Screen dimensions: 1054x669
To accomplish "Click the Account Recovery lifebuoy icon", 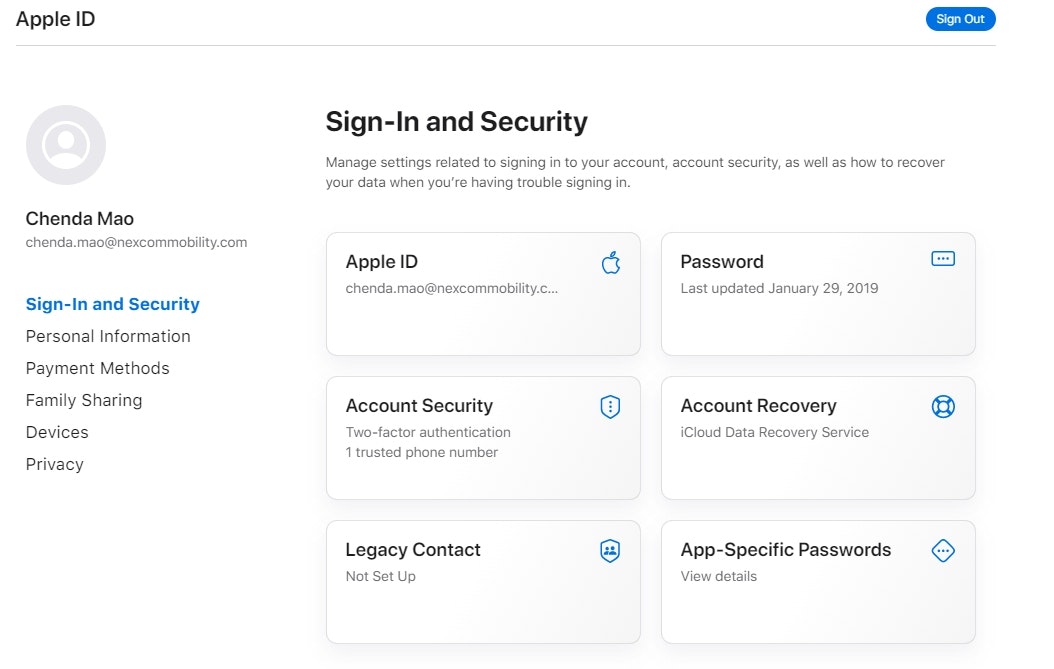I will click(942, 406).
